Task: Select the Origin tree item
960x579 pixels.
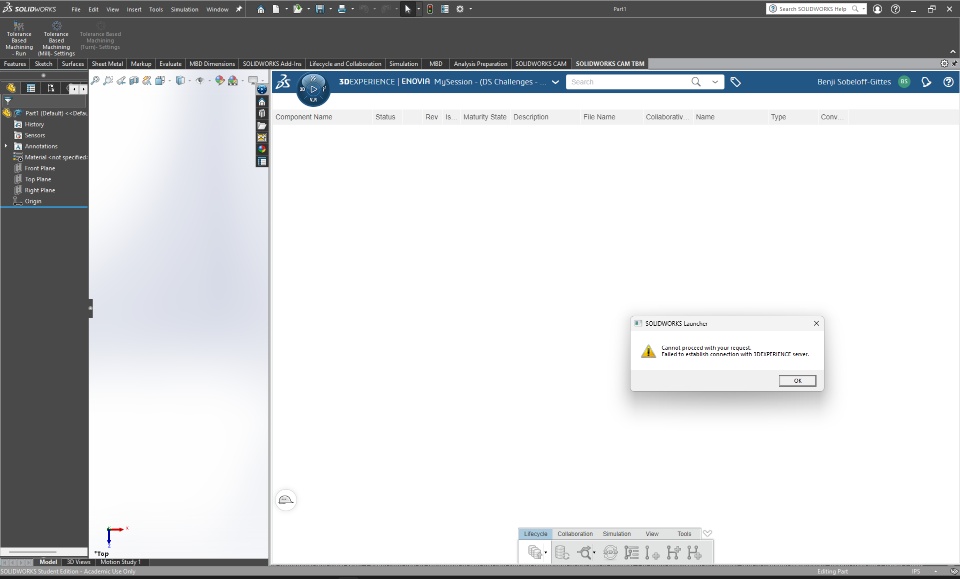Action: 33,201
